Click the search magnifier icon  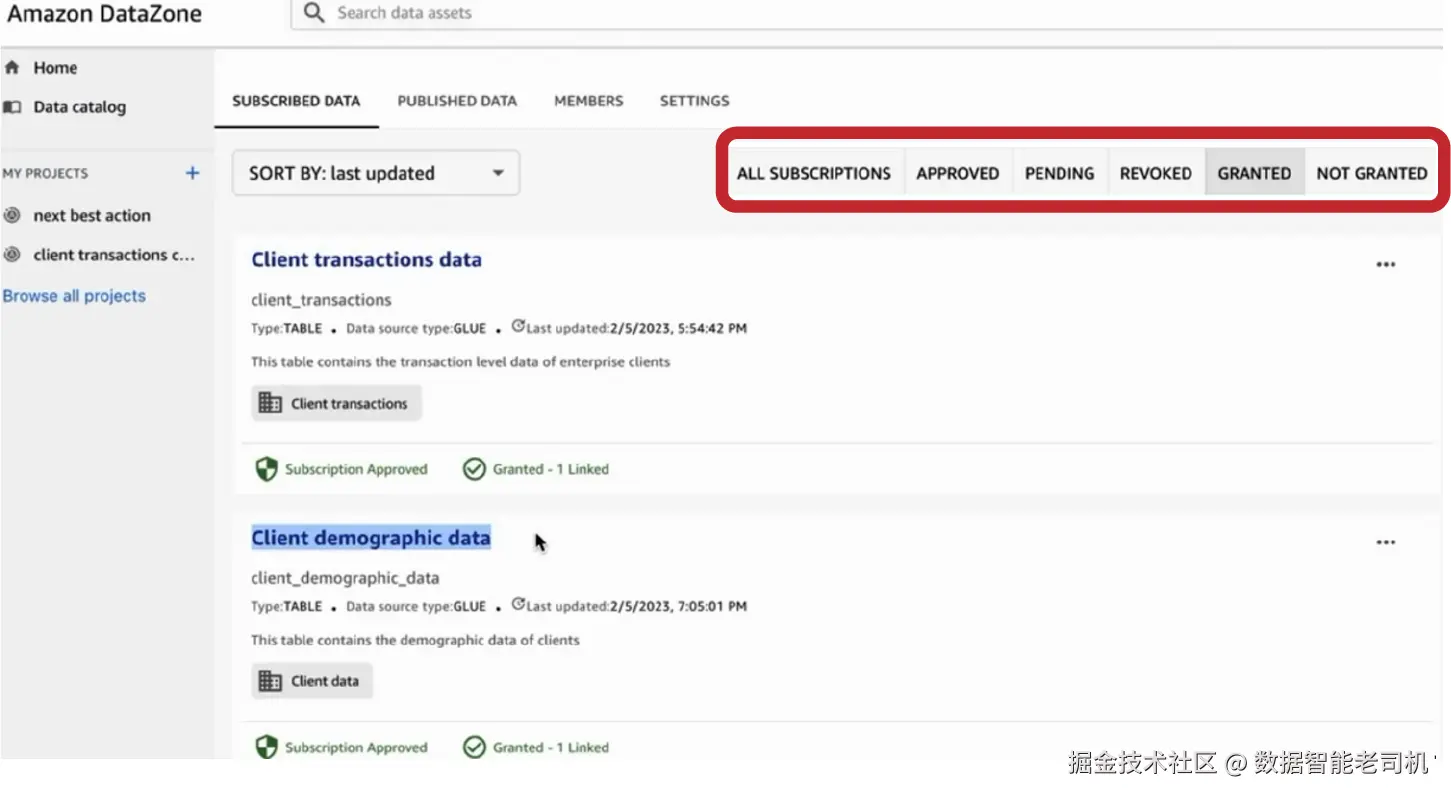coord(314,13)
